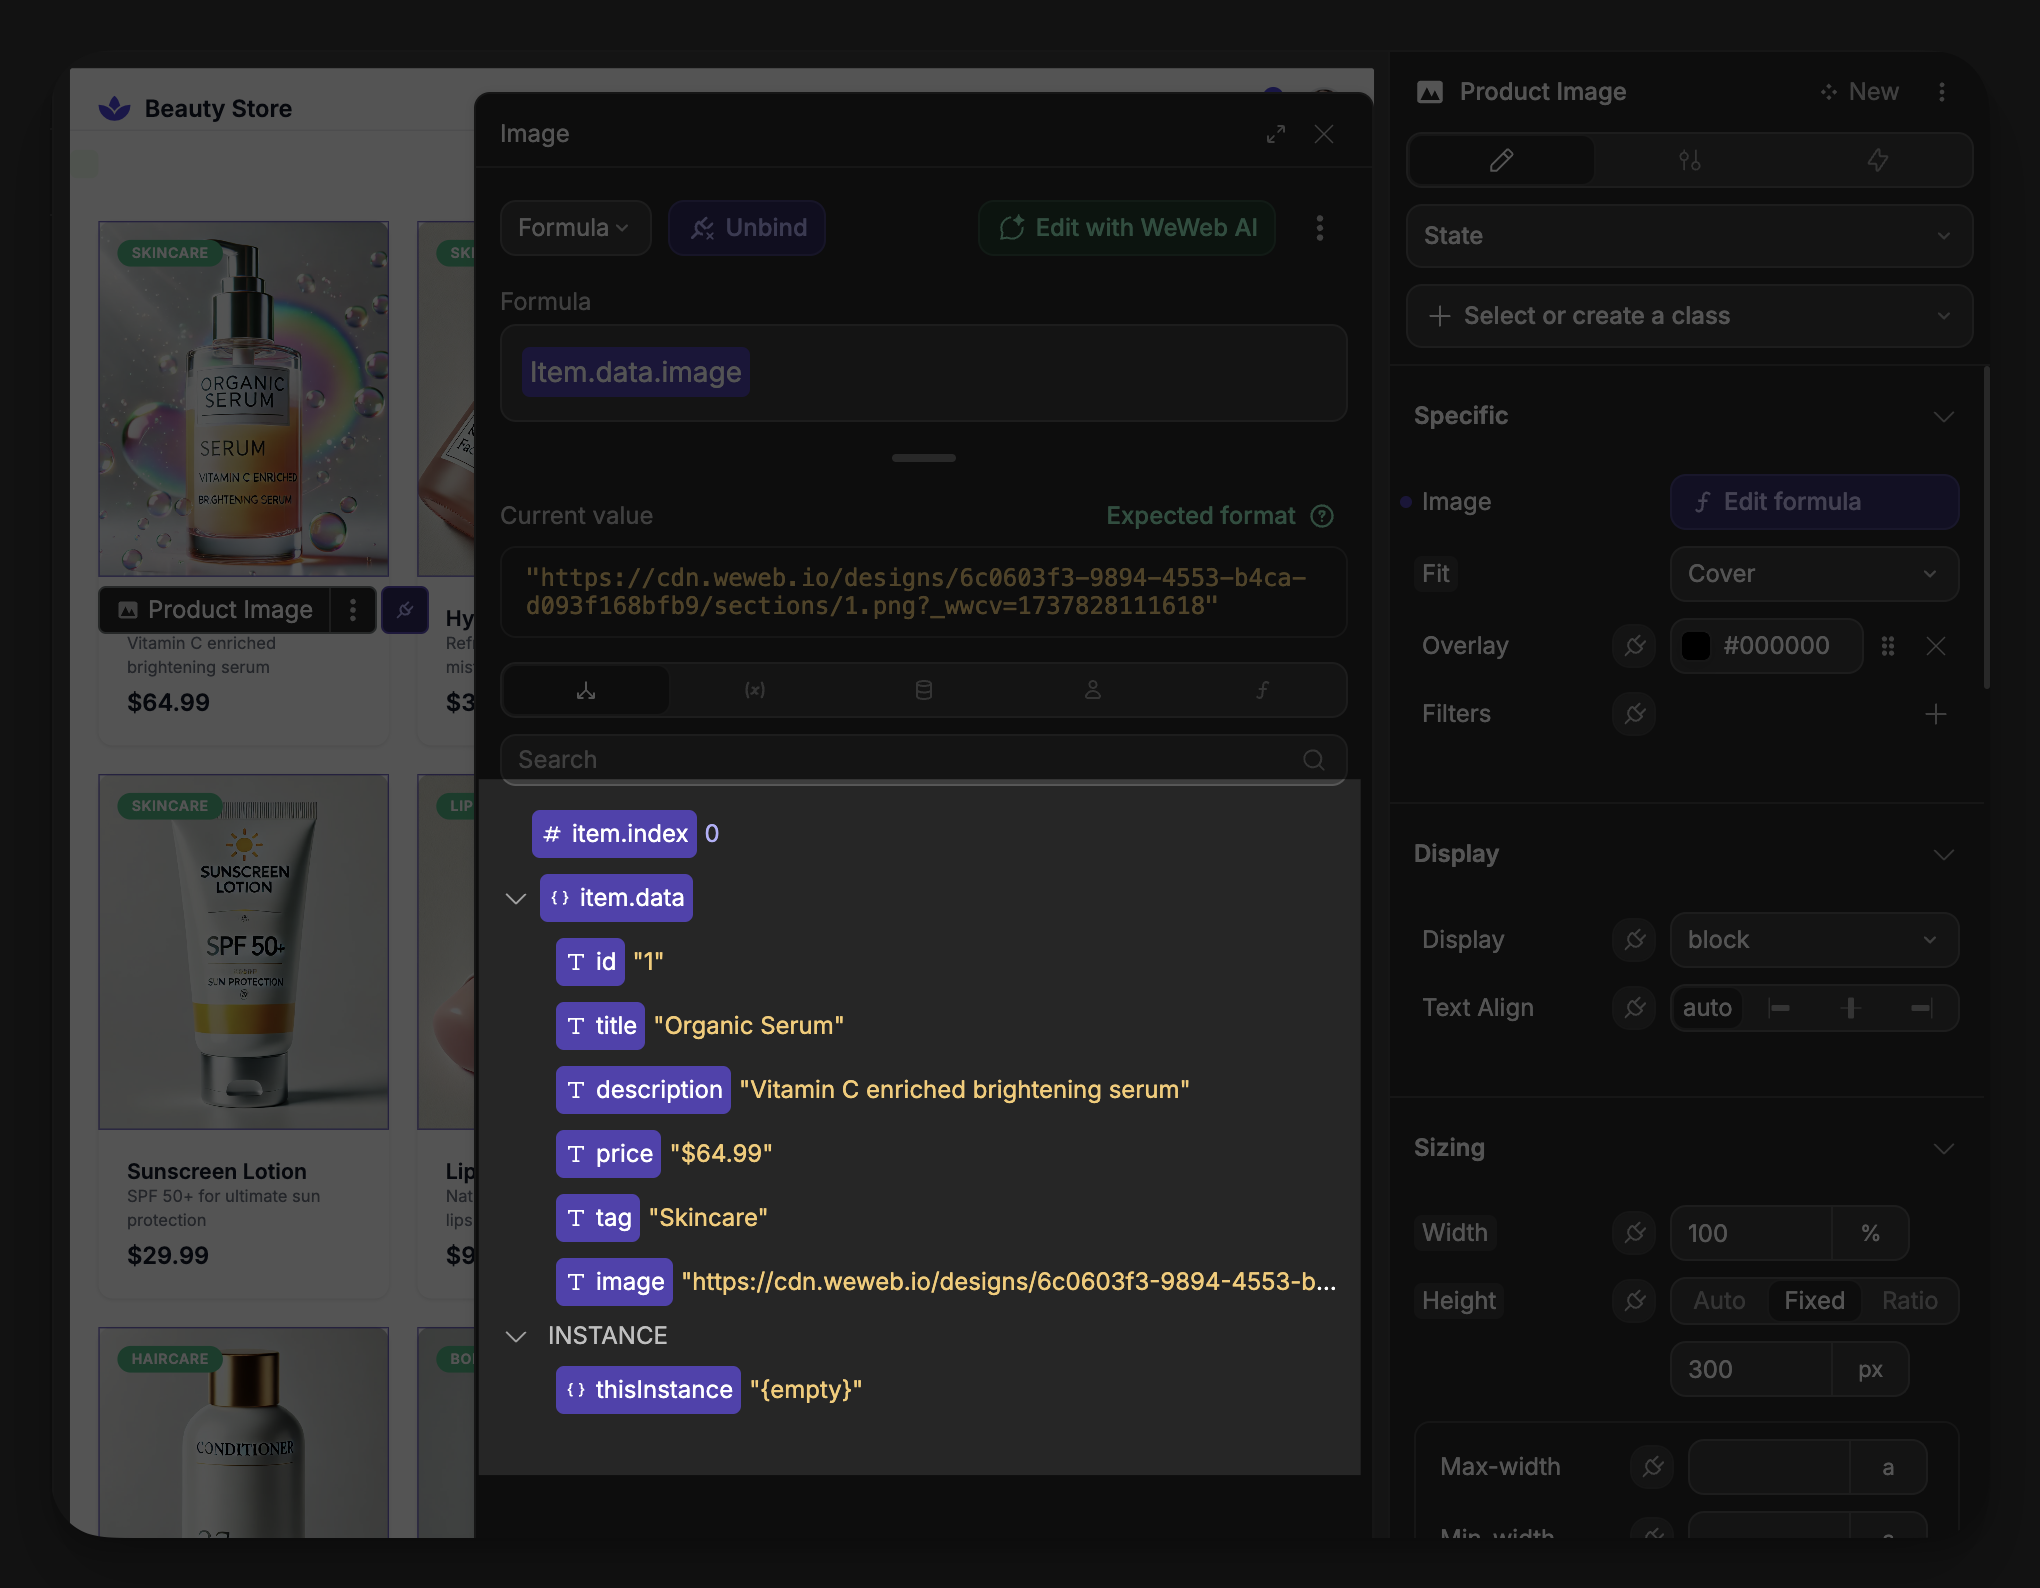This screenshot has height=1588, width=2040.
Task: Open the Fit Cover dropdown
Action: [1813, 574]
